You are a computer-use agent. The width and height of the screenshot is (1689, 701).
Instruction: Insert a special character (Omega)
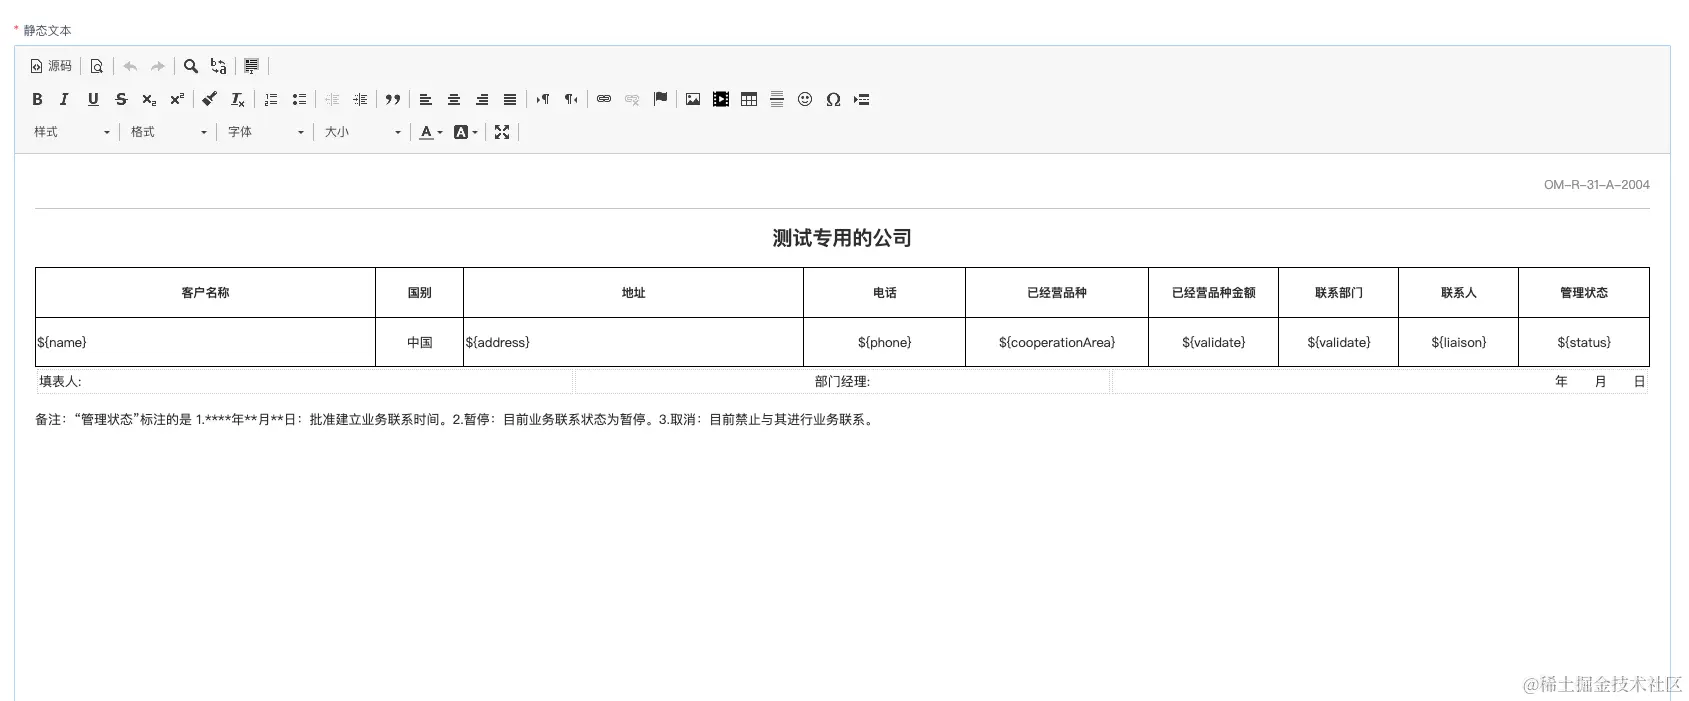(x=833, y=99)
